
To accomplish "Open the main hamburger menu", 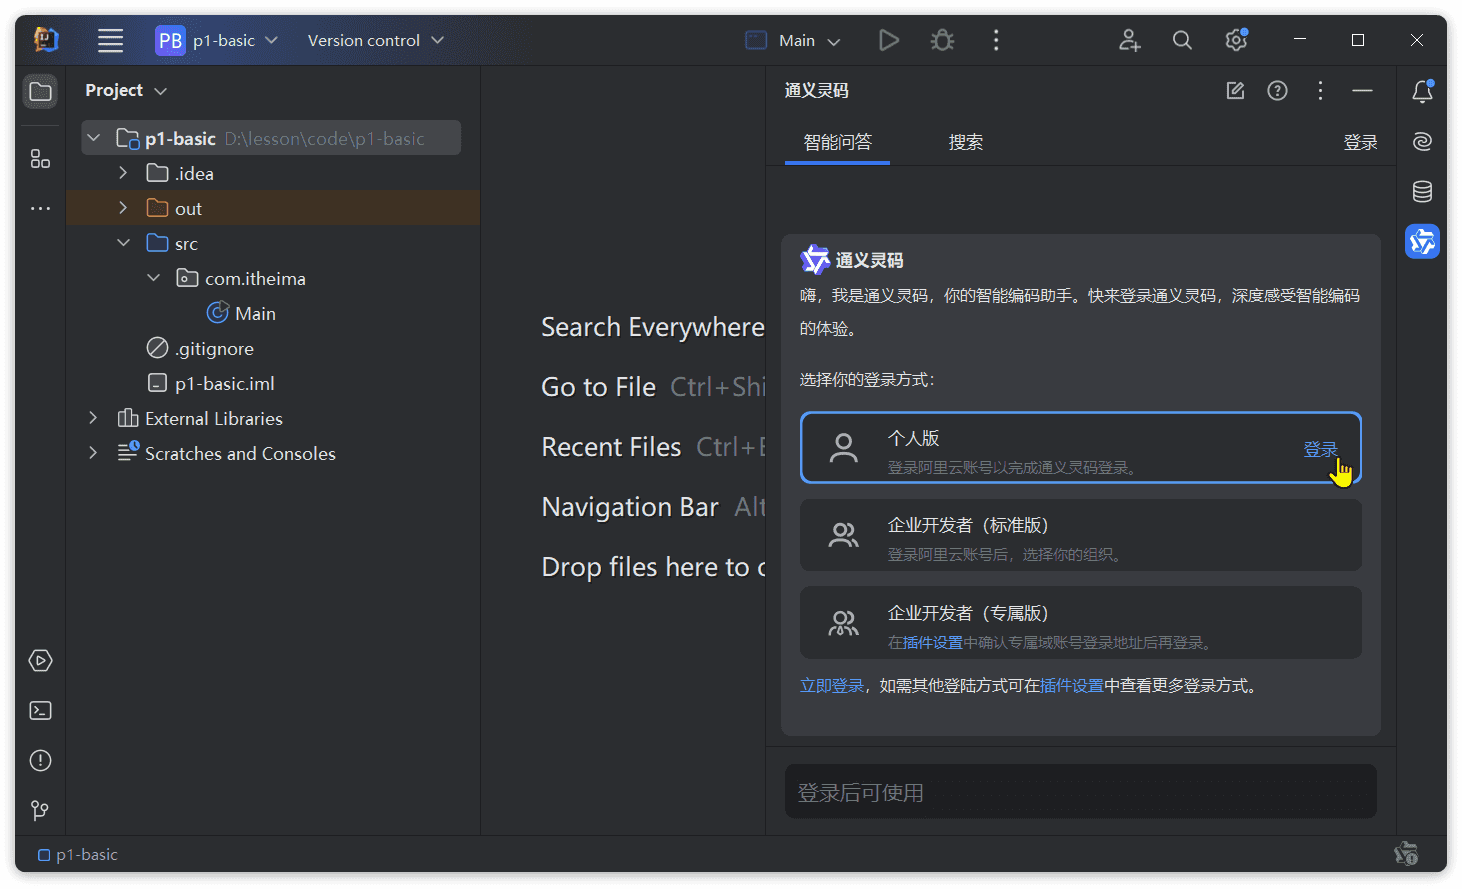I will point(110,40).
